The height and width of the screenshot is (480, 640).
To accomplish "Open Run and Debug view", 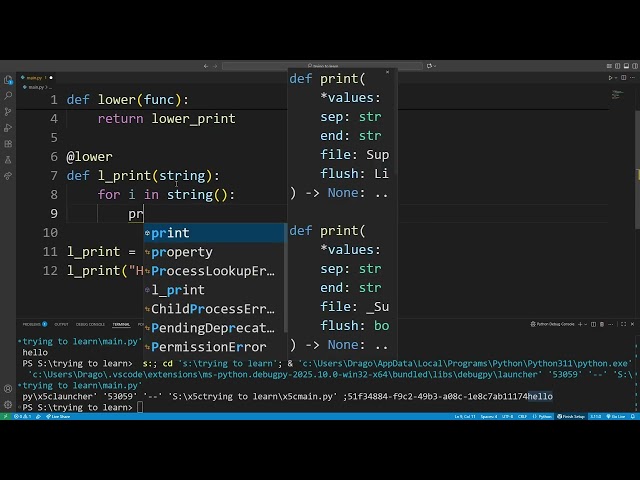I will 8,128.
